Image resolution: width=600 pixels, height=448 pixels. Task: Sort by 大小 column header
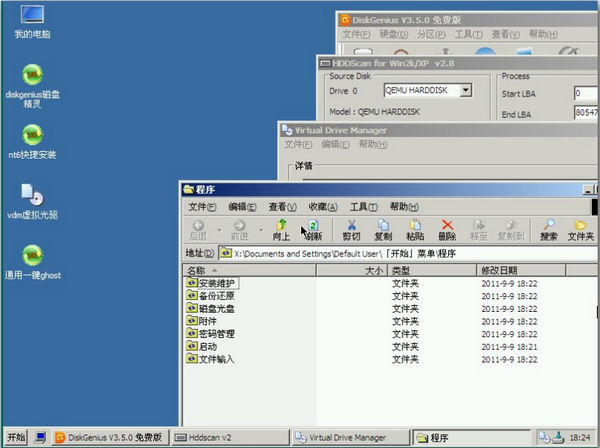tap(352, 270)
